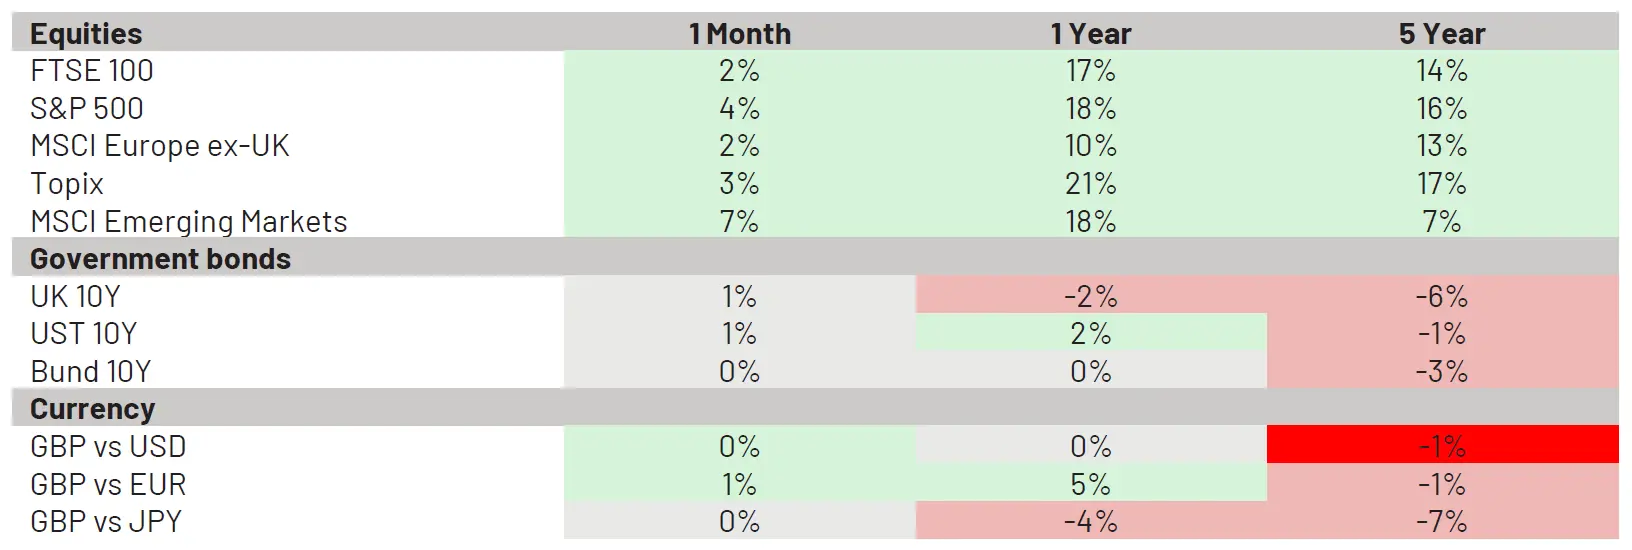Screen dimensions: 1632x550
Task: Click the UST 10Y row label
Action: pyautogui.click(x=84, y=334)
